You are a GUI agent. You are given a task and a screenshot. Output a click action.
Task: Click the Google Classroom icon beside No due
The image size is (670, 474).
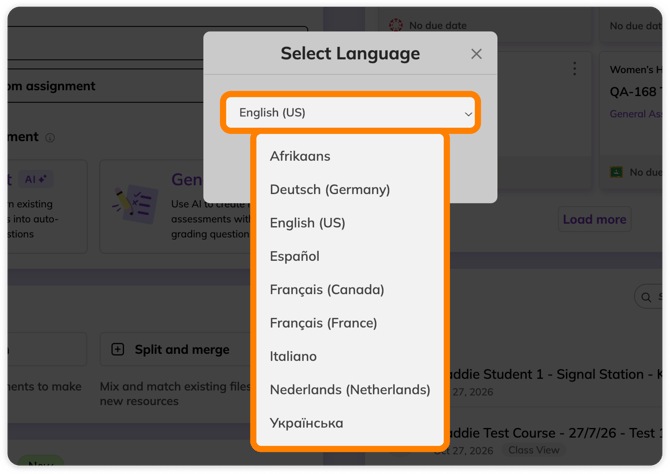pos(616,172)
